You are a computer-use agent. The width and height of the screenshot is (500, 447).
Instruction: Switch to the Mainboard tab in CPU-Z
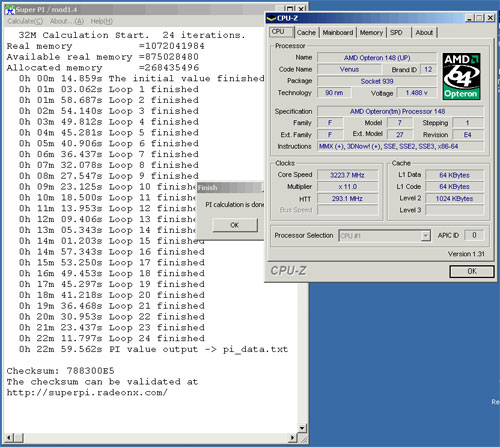click(338, 32)
